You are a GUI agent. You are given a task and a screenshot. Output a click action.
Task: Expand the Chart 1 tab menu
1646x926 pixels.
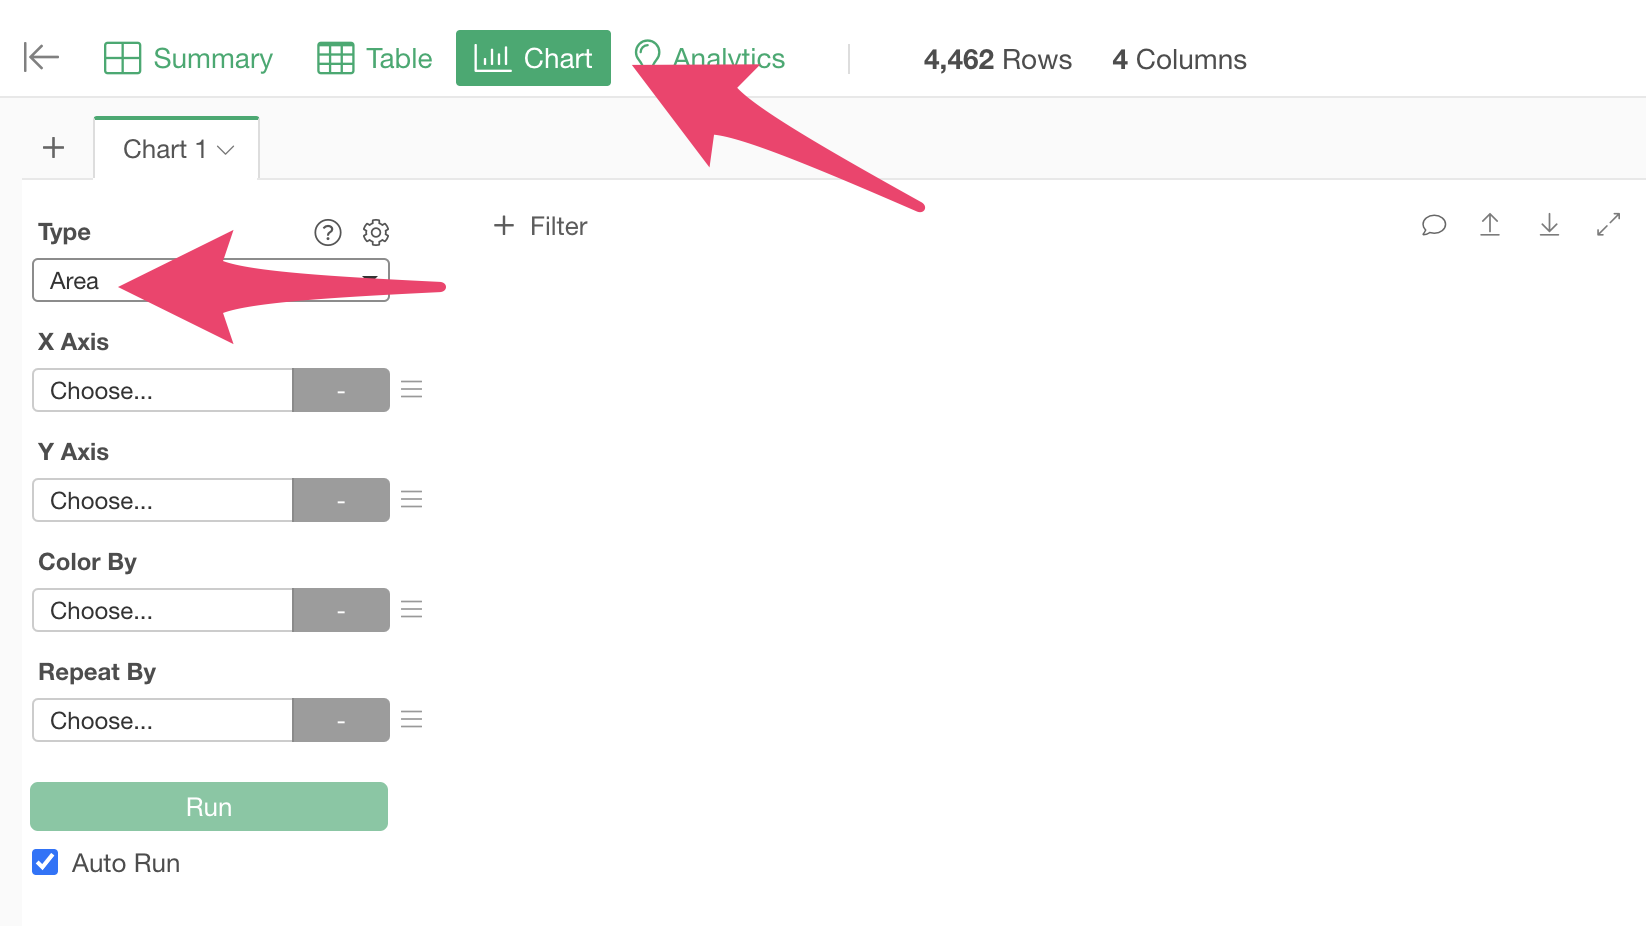(x=226, y=150)
